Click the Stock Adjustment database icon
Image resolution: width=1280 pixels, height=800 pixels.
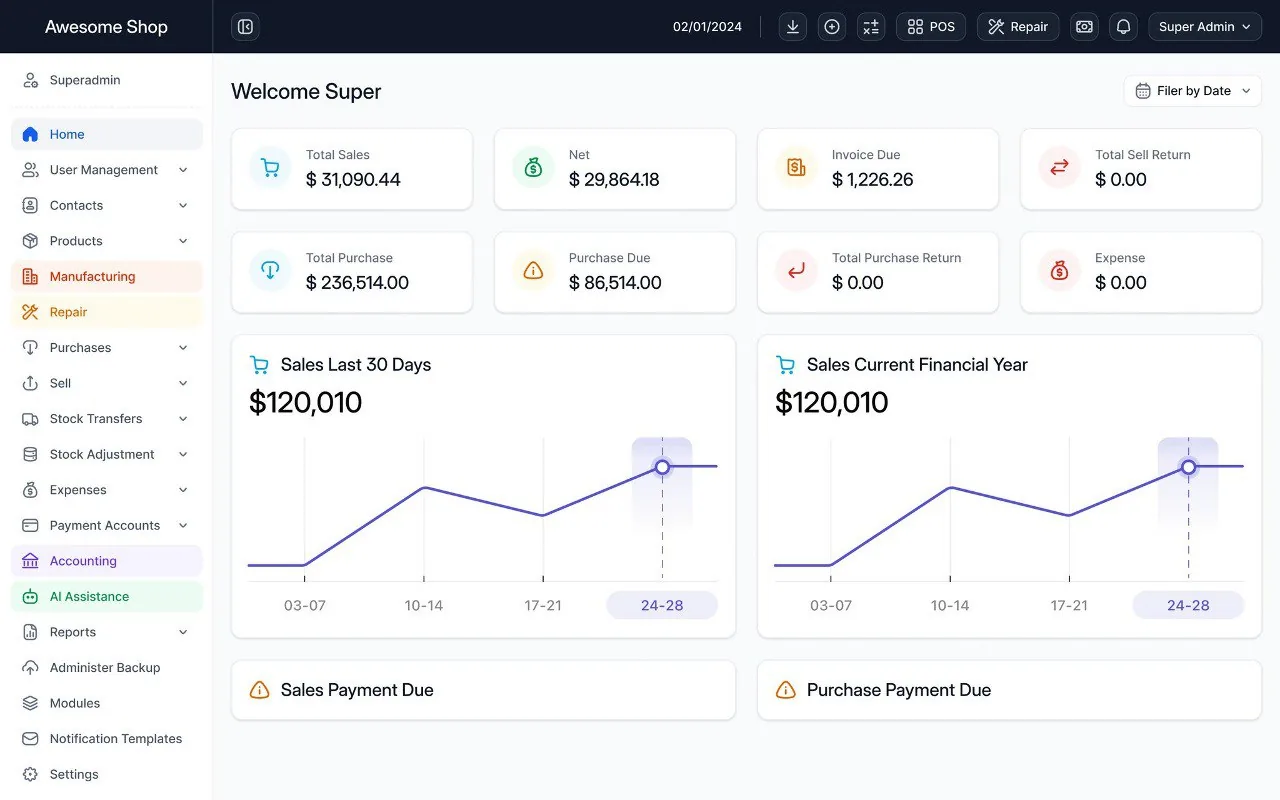(30, 455)
